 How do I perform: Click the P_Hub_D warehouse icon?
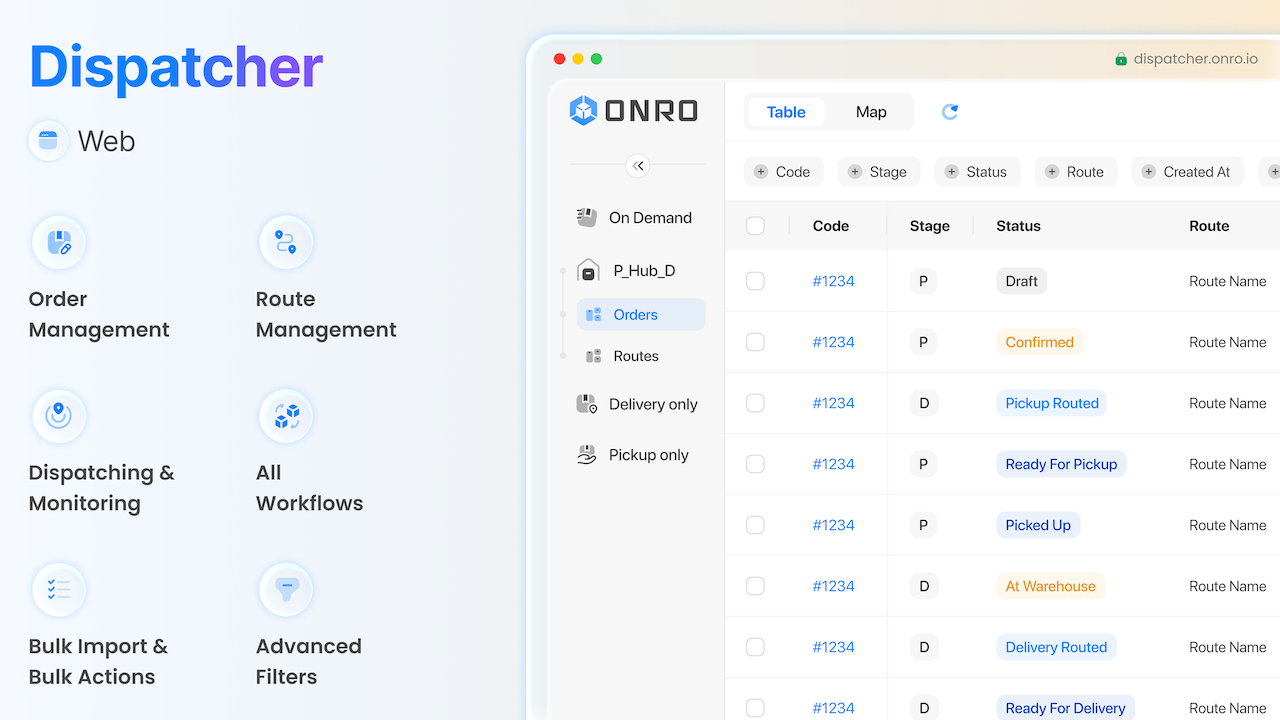(x=589, y=270)
